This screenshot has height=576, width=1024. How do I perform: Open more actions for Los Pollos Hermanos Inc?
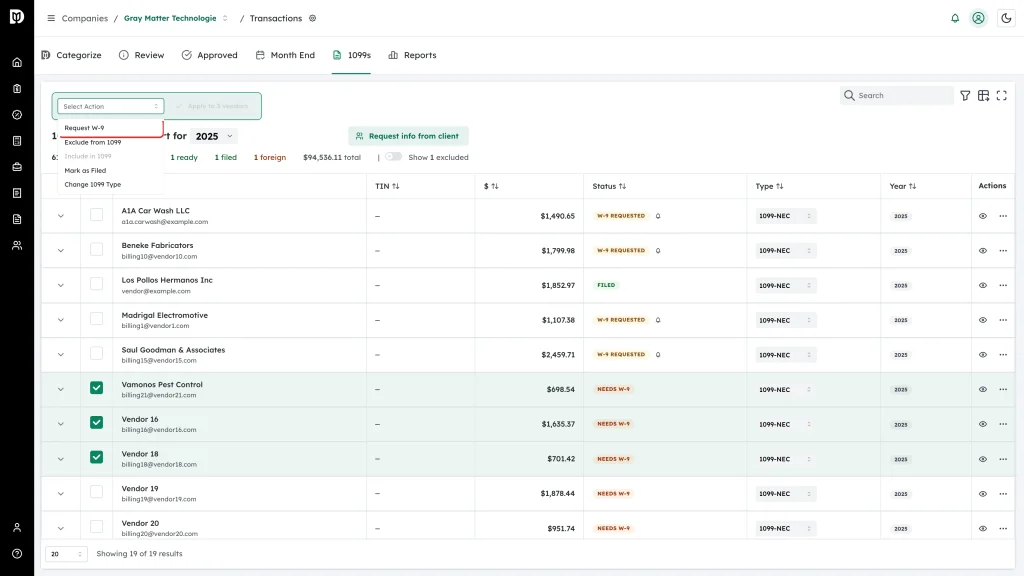[1003, 285]
